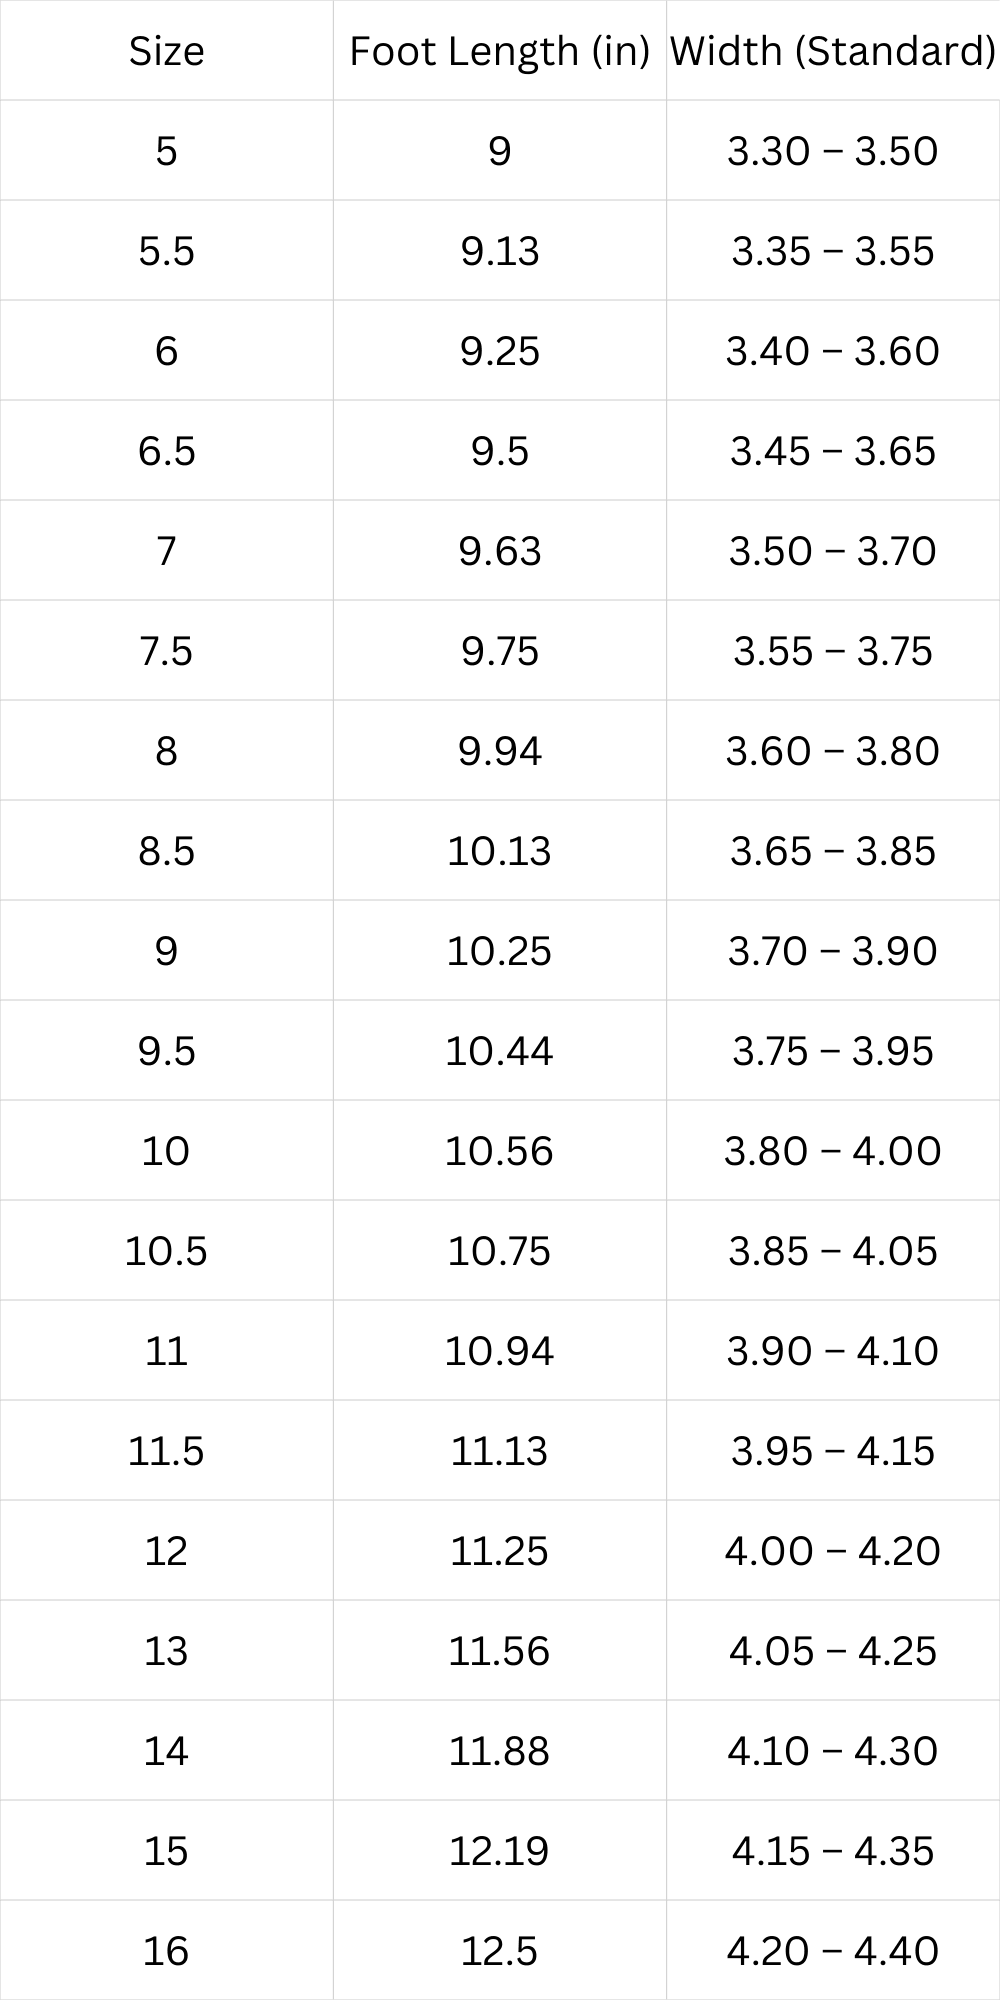
Task: Click the foot length 10.25 cell
Action: [x=499, y=951]
